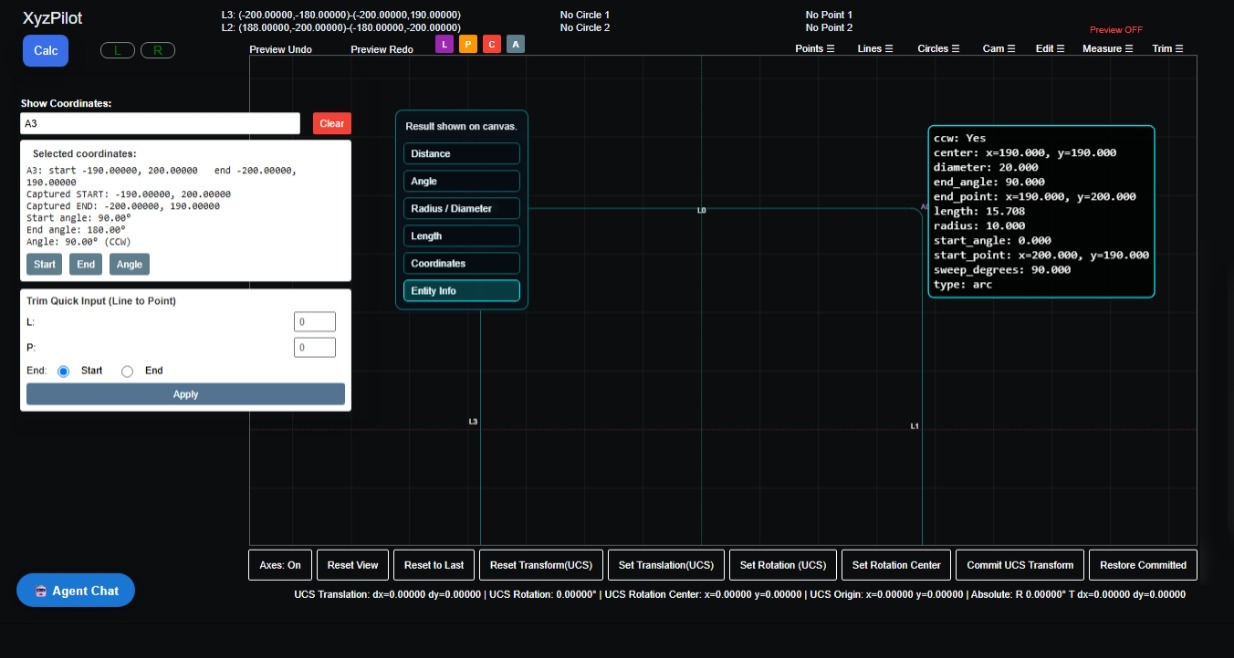Click the red Clear button
The width and height of the screenshot is (1234, 658).
332,124
